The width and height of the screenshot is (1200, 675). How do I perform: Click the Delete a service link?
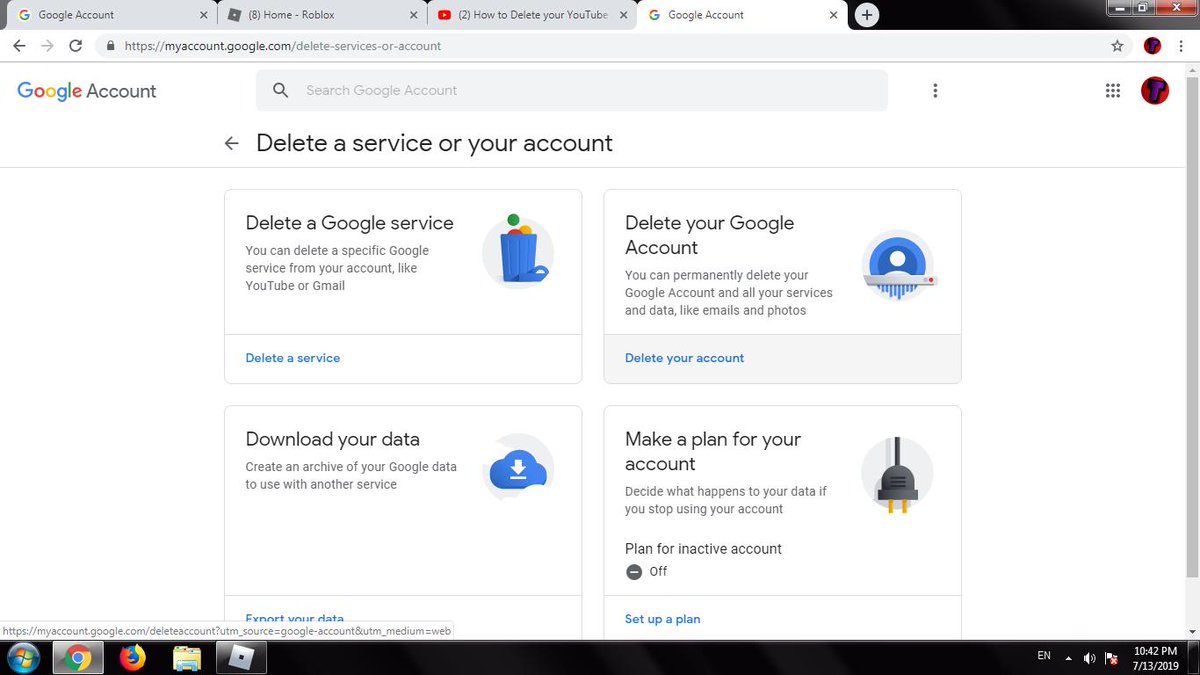(x=293, y=358)
